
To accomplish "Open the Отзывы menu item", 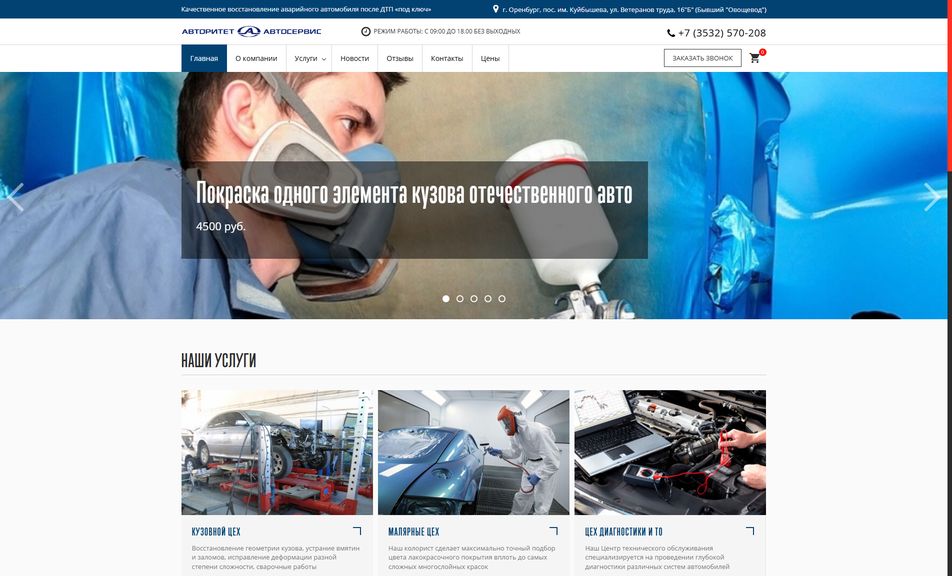I will click(x=400, y=59).
